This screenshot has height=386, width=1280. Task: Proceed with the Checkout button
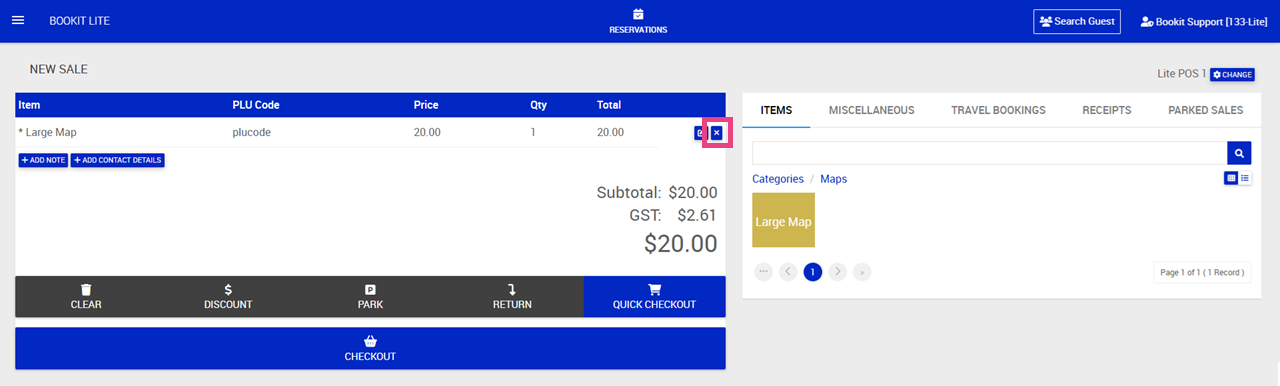tap(370, 349)
